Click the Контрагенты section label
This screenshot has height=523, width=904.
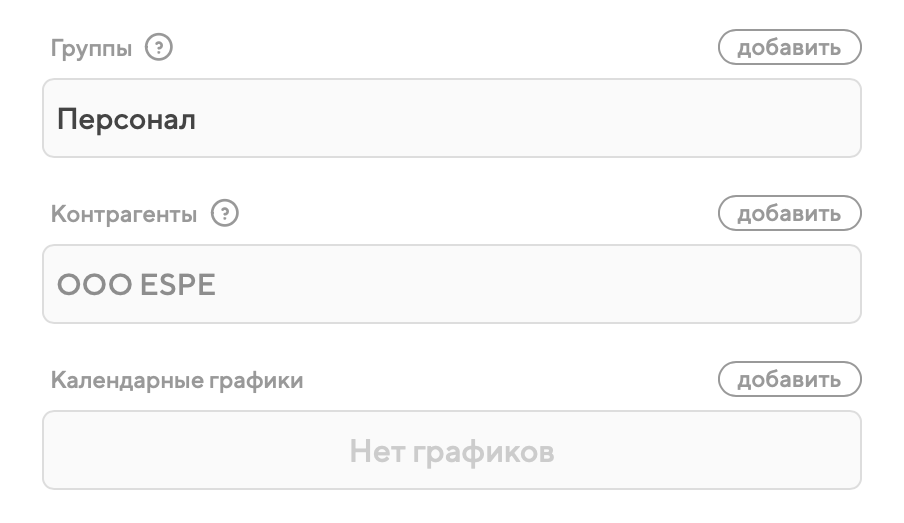click(124, 214)
